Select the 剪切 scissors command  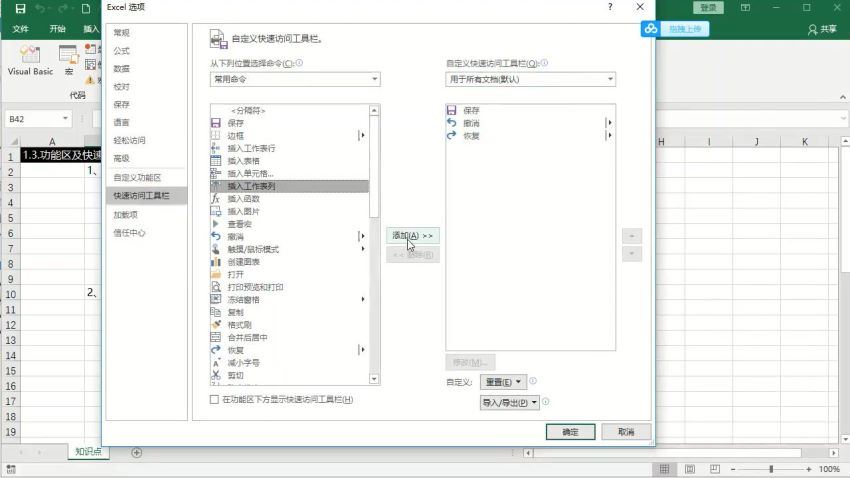pyautogui.click(x=289, y=375)
